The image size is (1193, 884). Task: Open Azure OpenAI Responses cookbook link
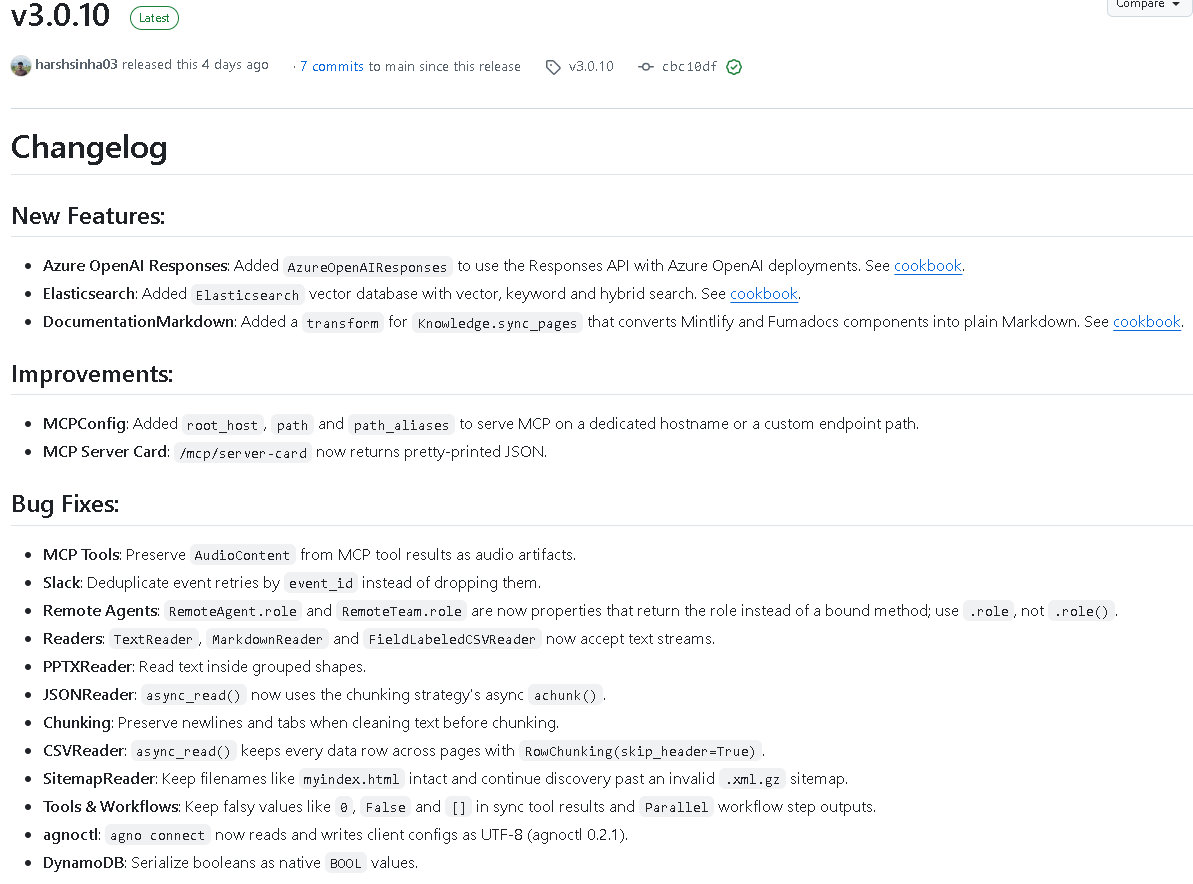[927, 266]
